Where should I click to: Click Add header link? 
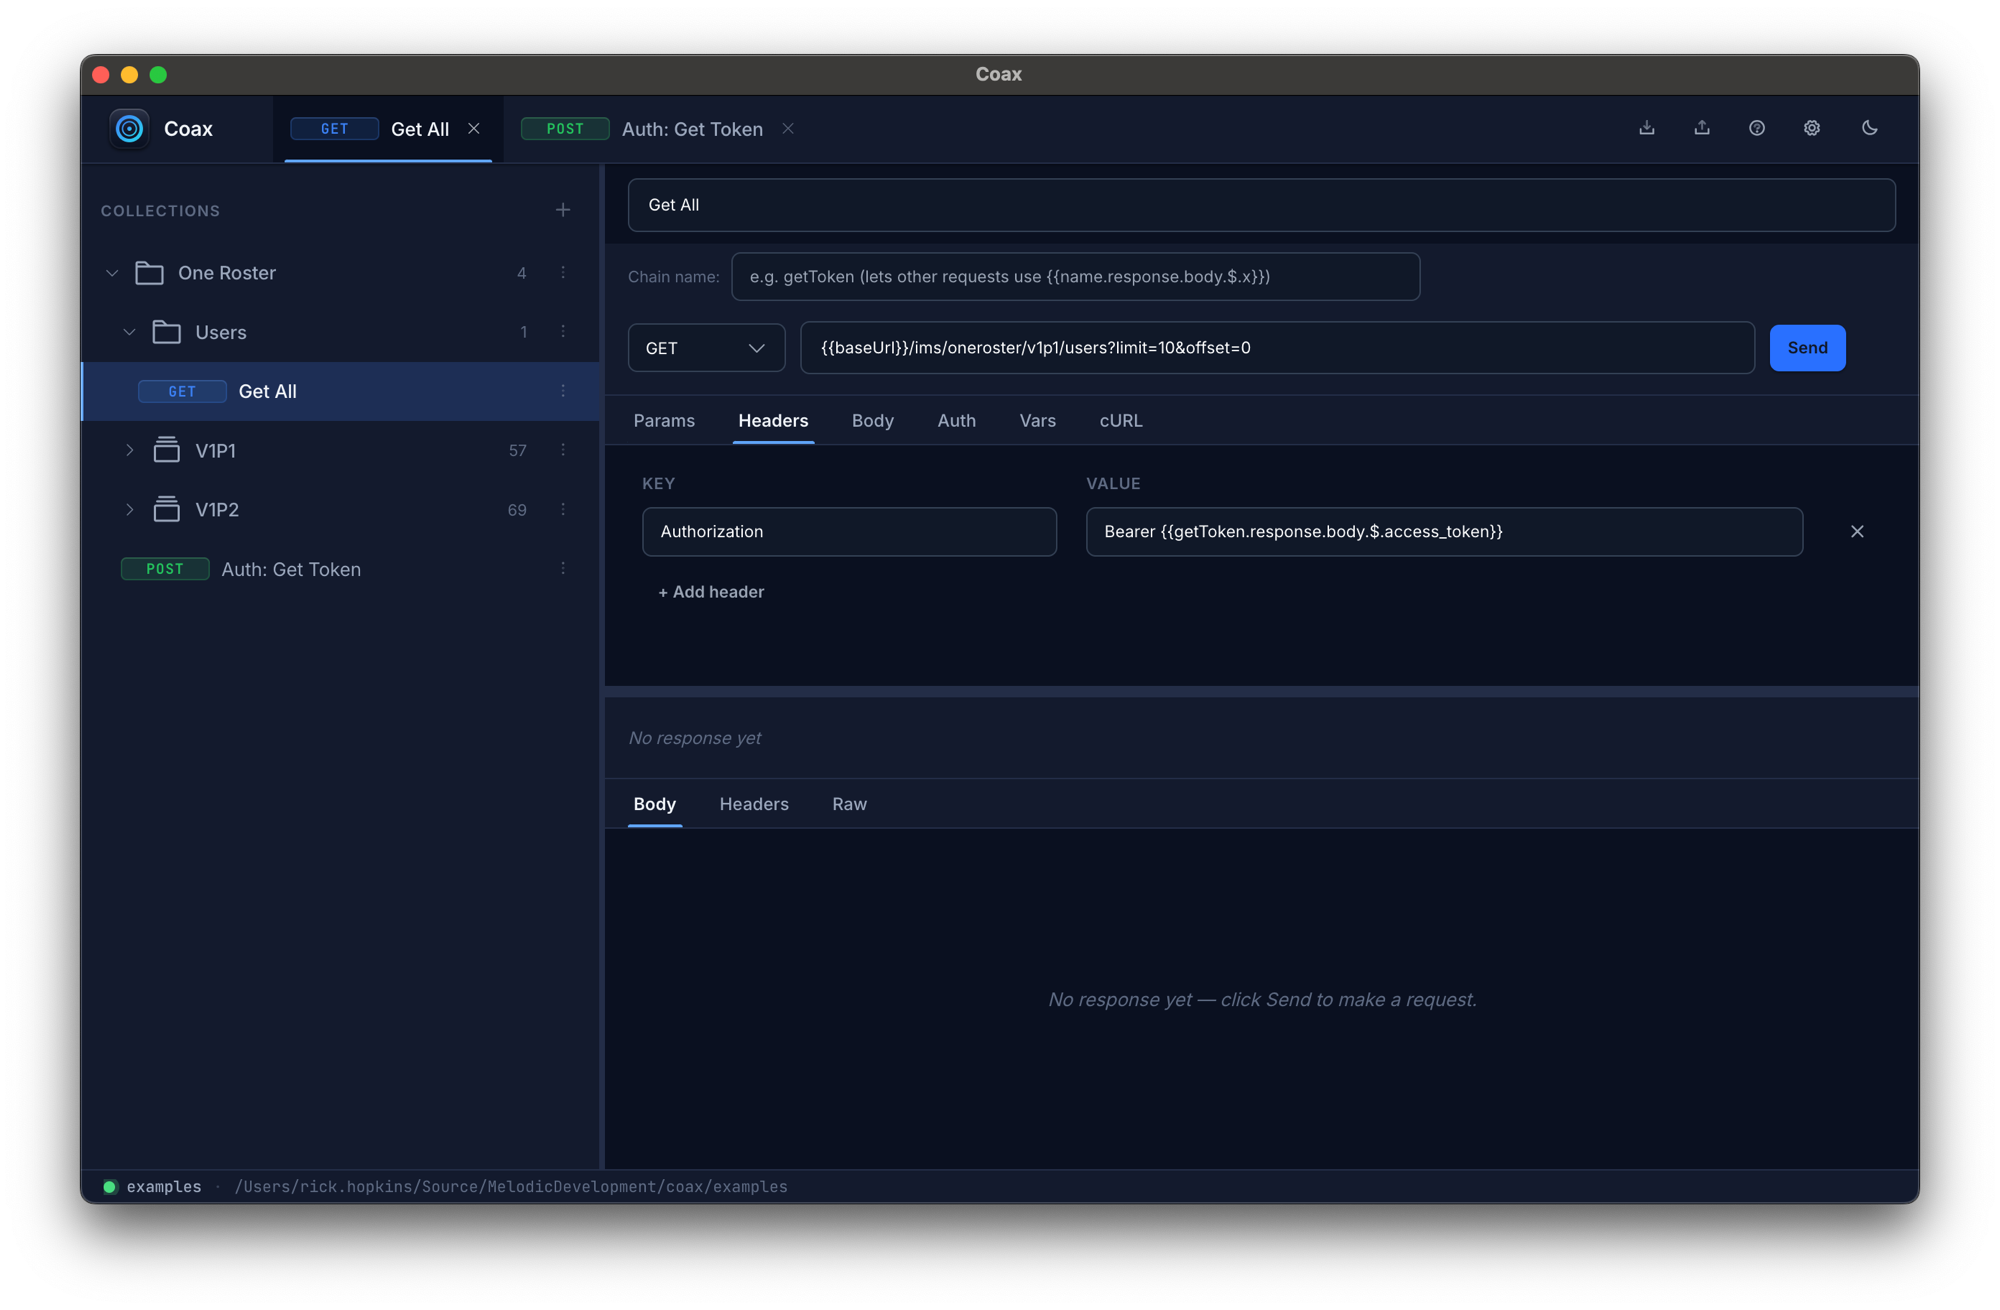(x=711, y=592)
